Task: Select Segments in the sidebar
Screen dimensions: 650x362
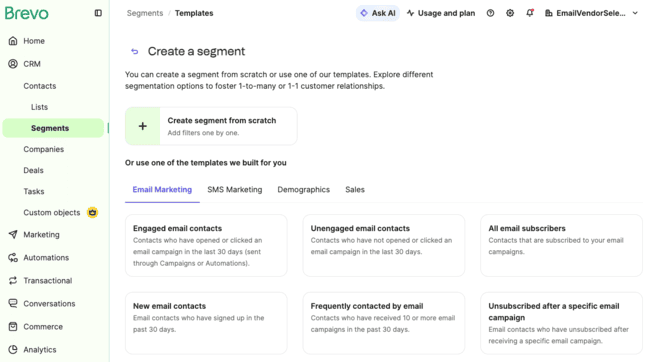Action: 53,128
